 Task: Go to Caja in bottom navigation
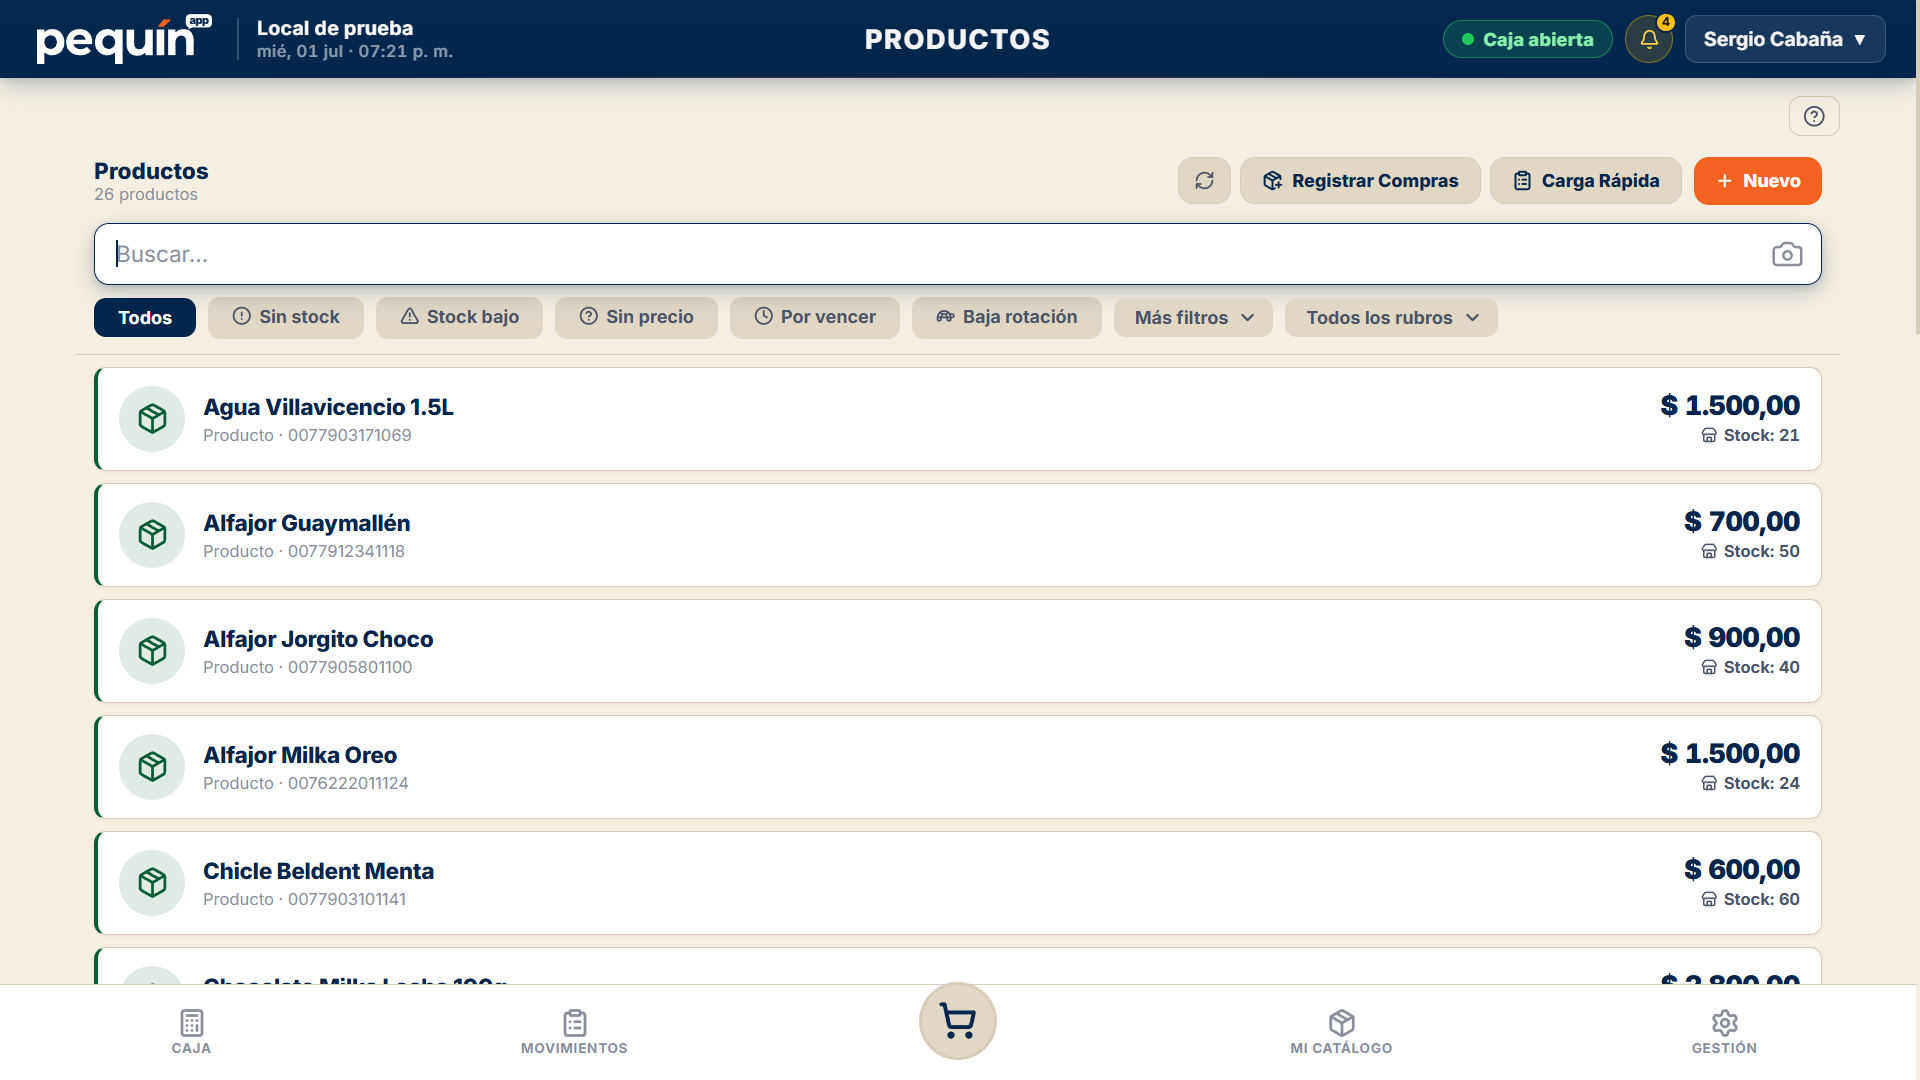[191, 1032]
